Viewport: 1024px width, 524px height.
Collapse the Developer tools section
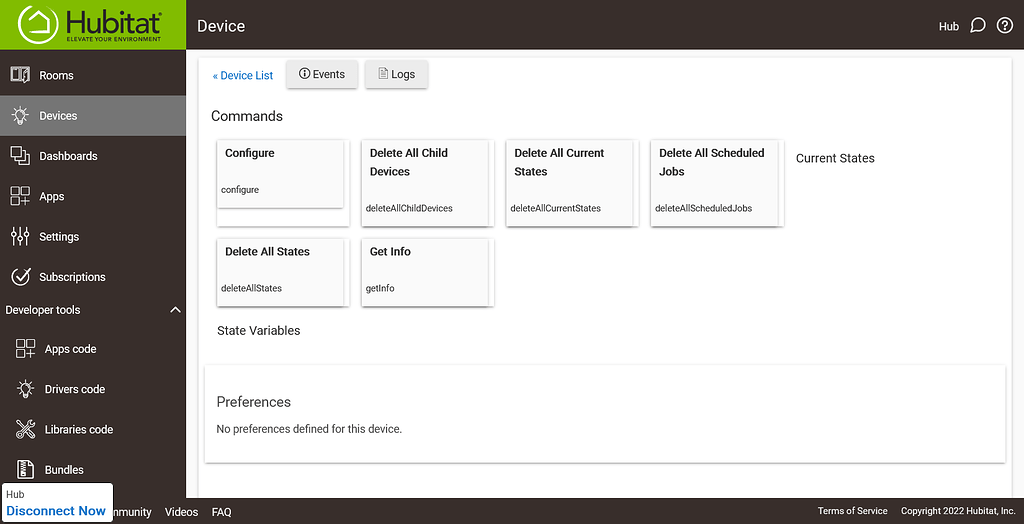coord(175,310)
